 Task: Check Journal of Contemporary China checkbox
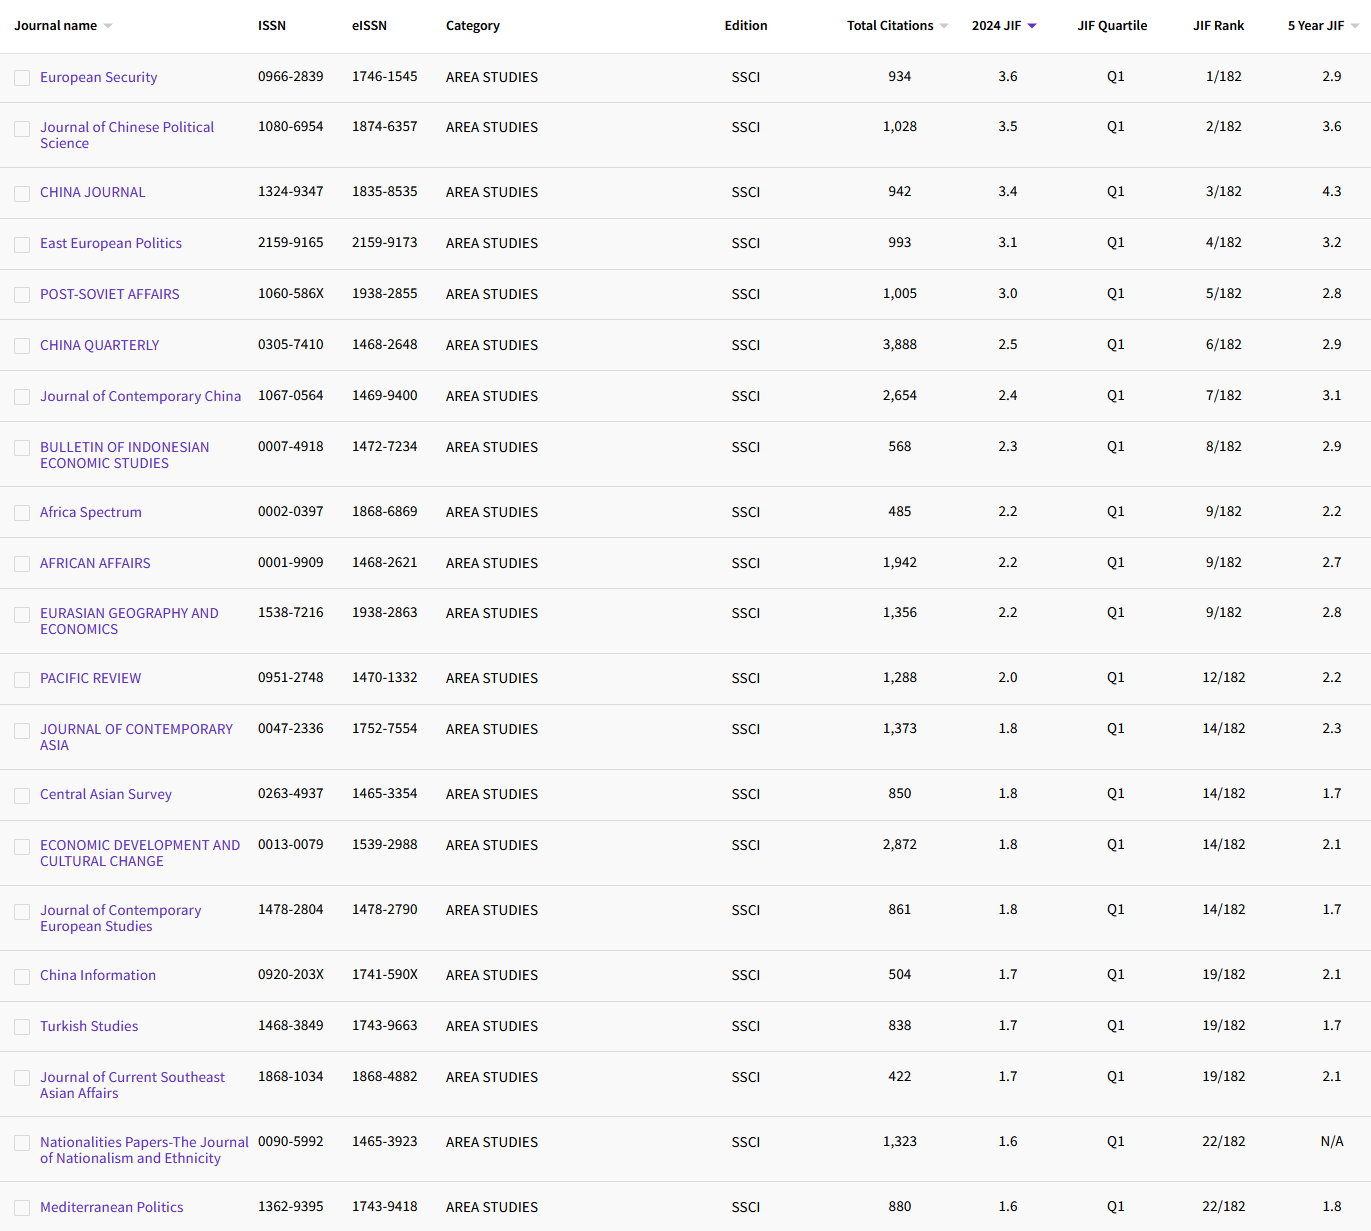coord(22,398)
